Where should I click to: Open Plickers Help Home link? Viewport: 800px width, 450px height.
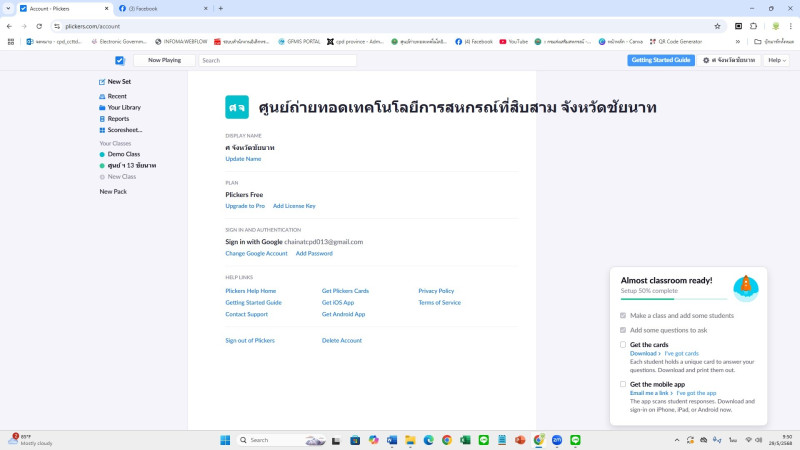coord(251,291)
